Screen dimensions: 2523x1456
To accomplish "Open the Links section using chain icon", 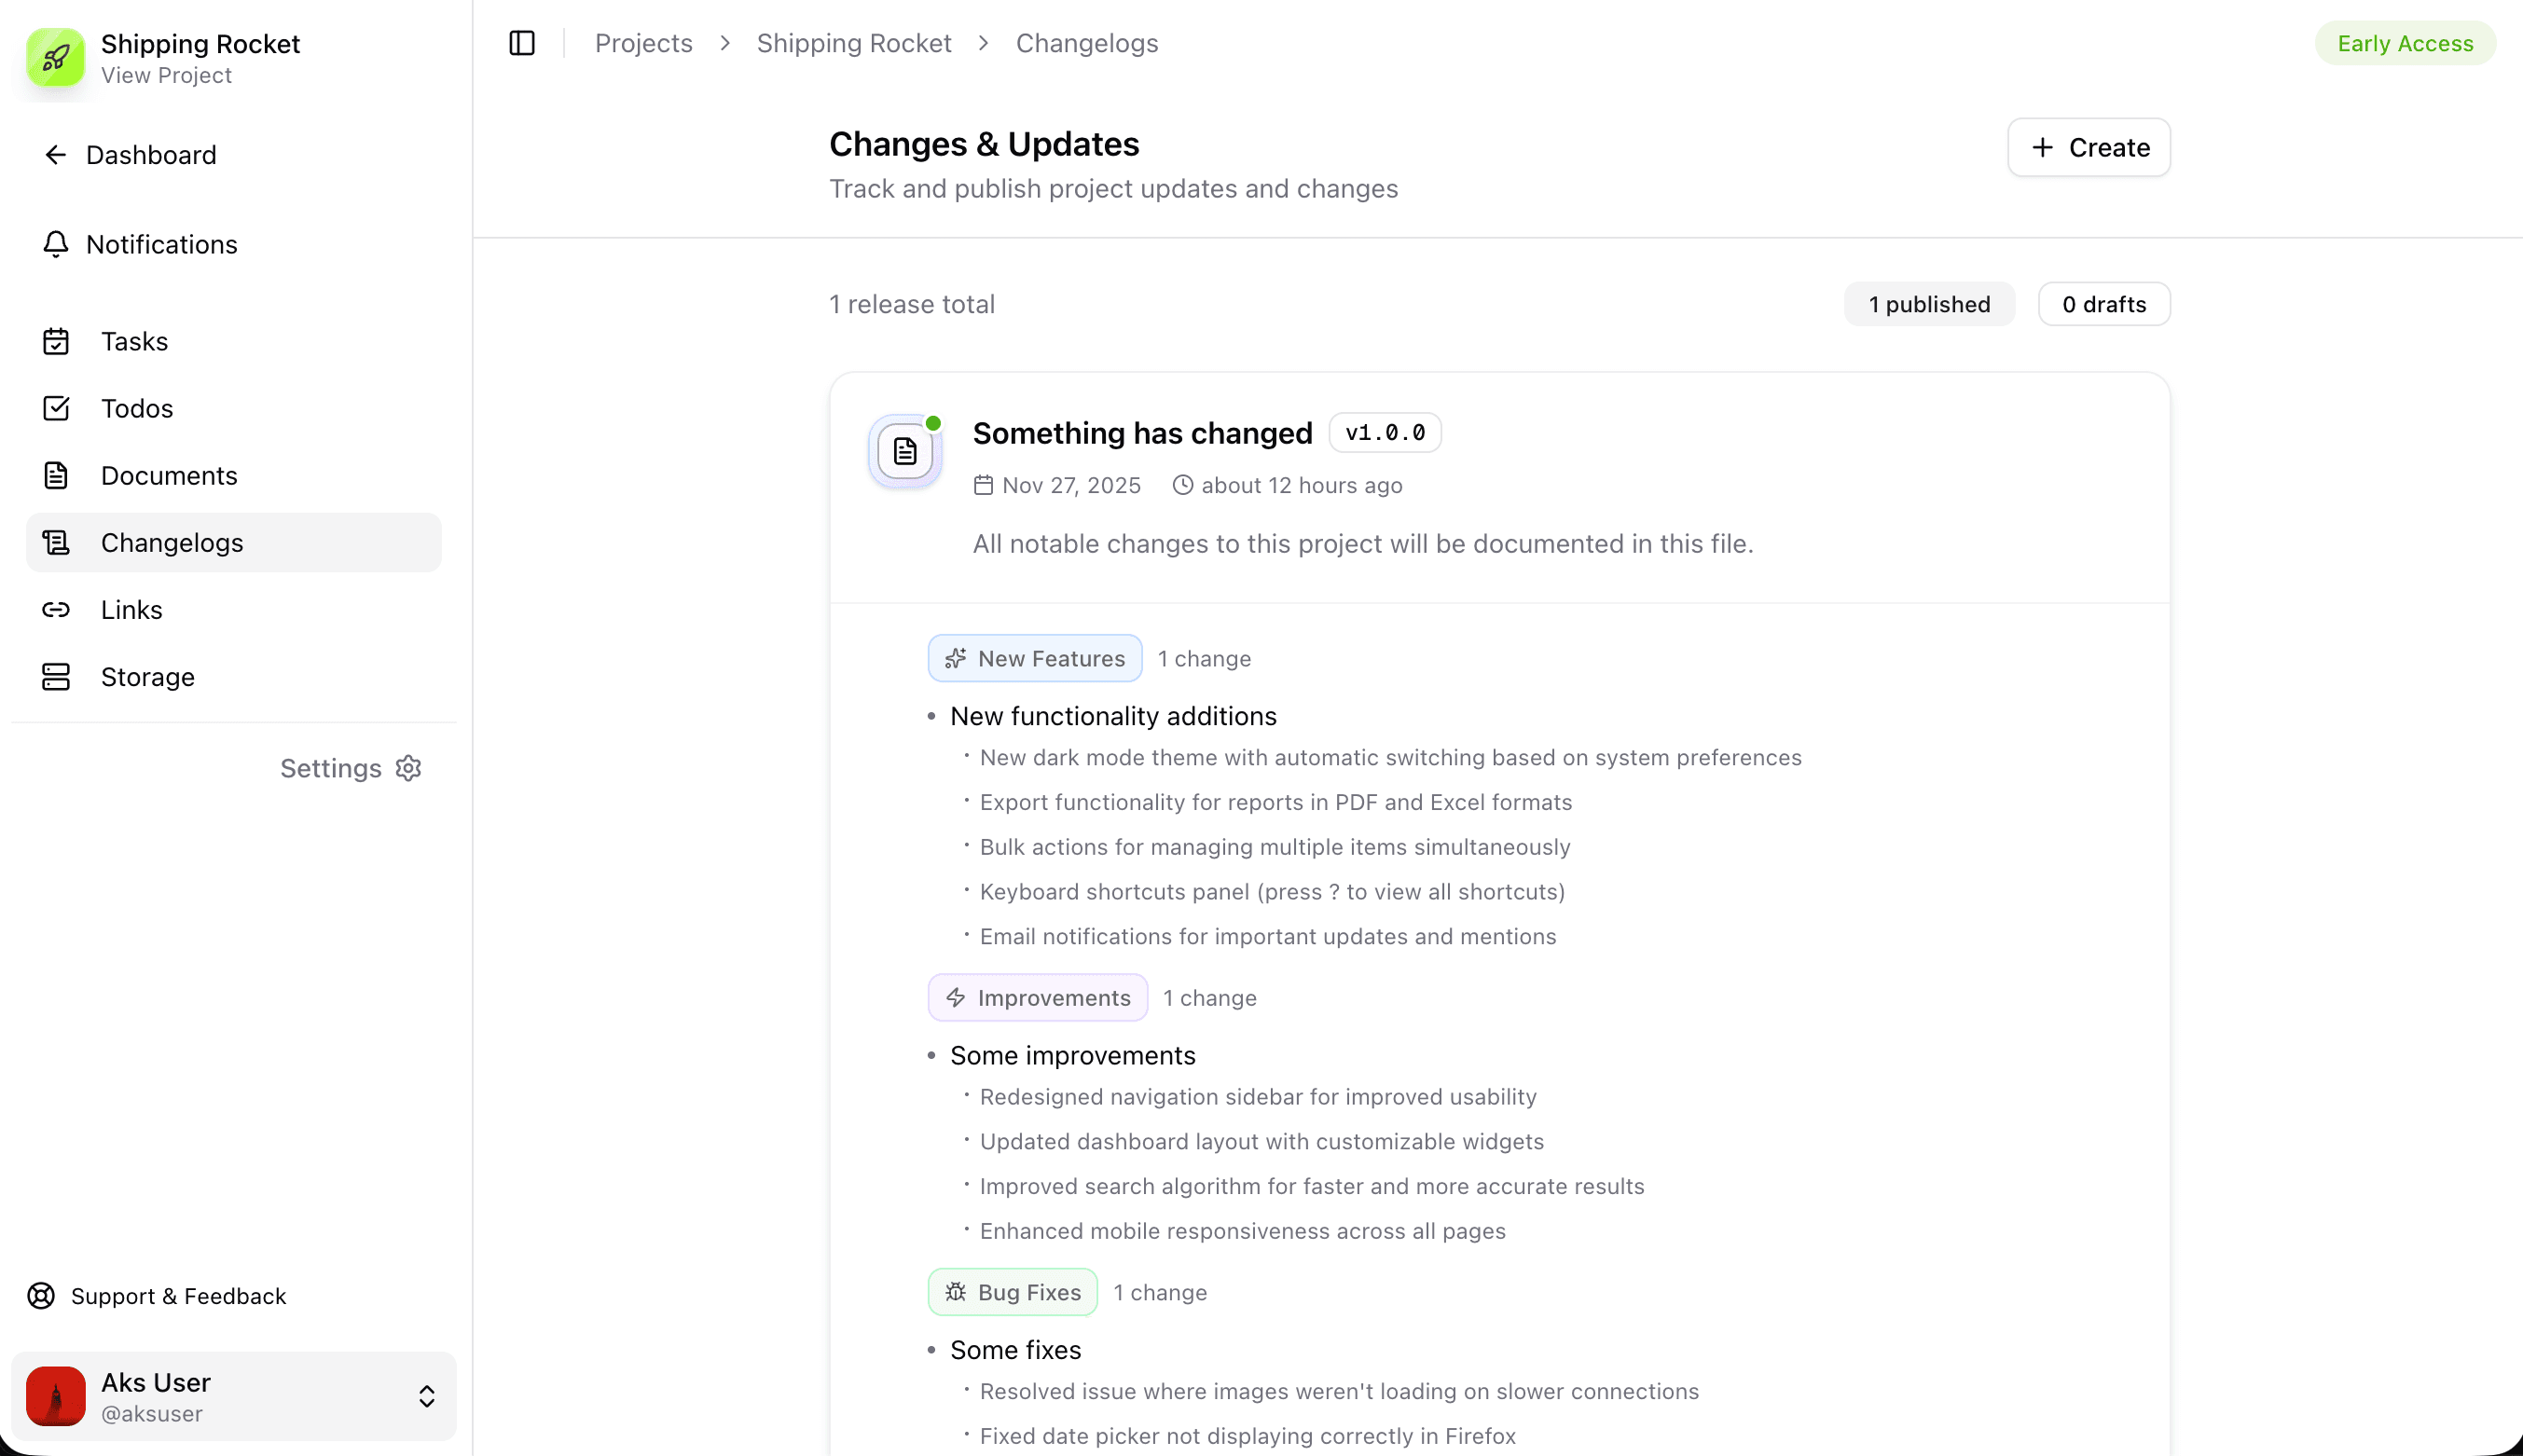I will click(x=56, y=609).
